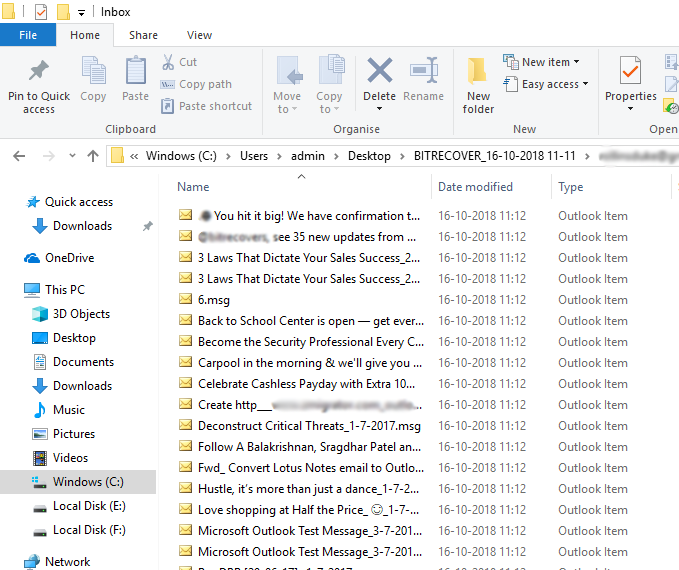Open the recent locations dropdown chevron
The width and height of the screenshot is (679, 570).
pyautogui.click(x=72, y=155)
